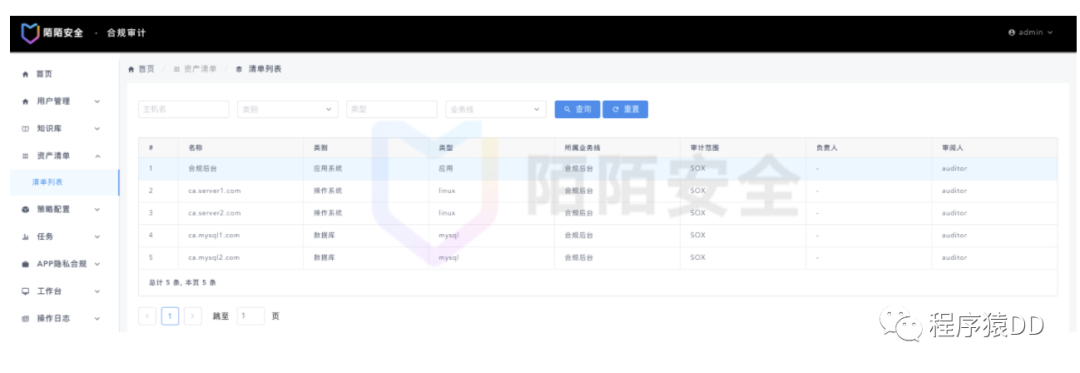Screen dimensions: 1080x373
Task: Click page number 1 in pagination
Action: click(170, 317)
